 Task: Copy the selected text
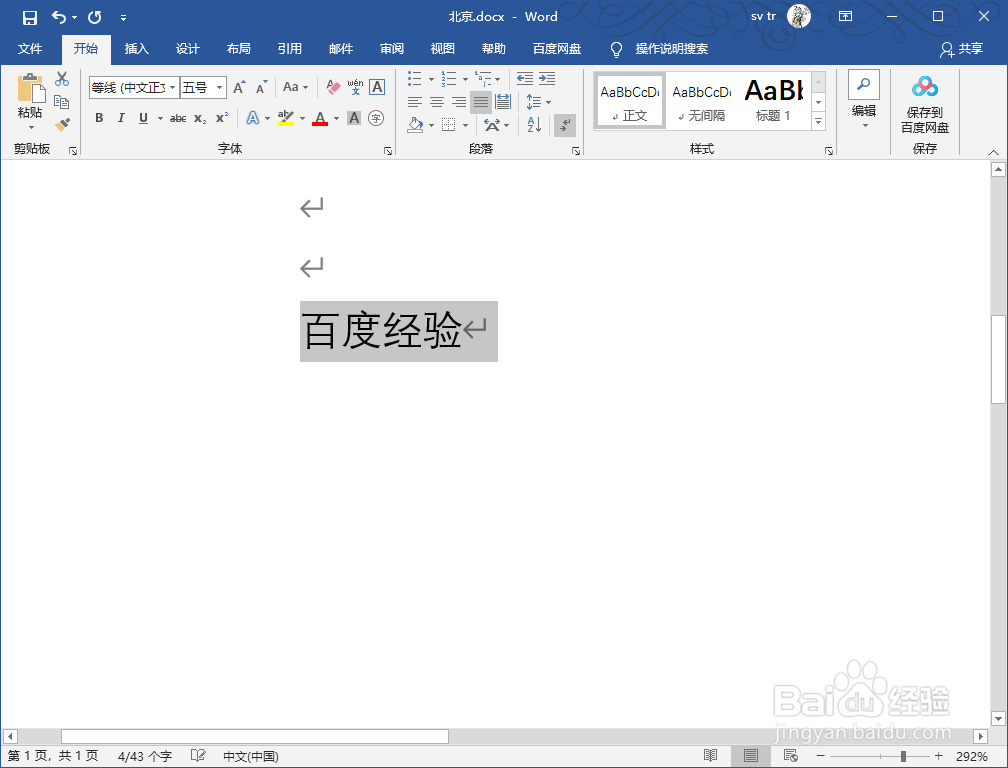[x=62, y=102]
